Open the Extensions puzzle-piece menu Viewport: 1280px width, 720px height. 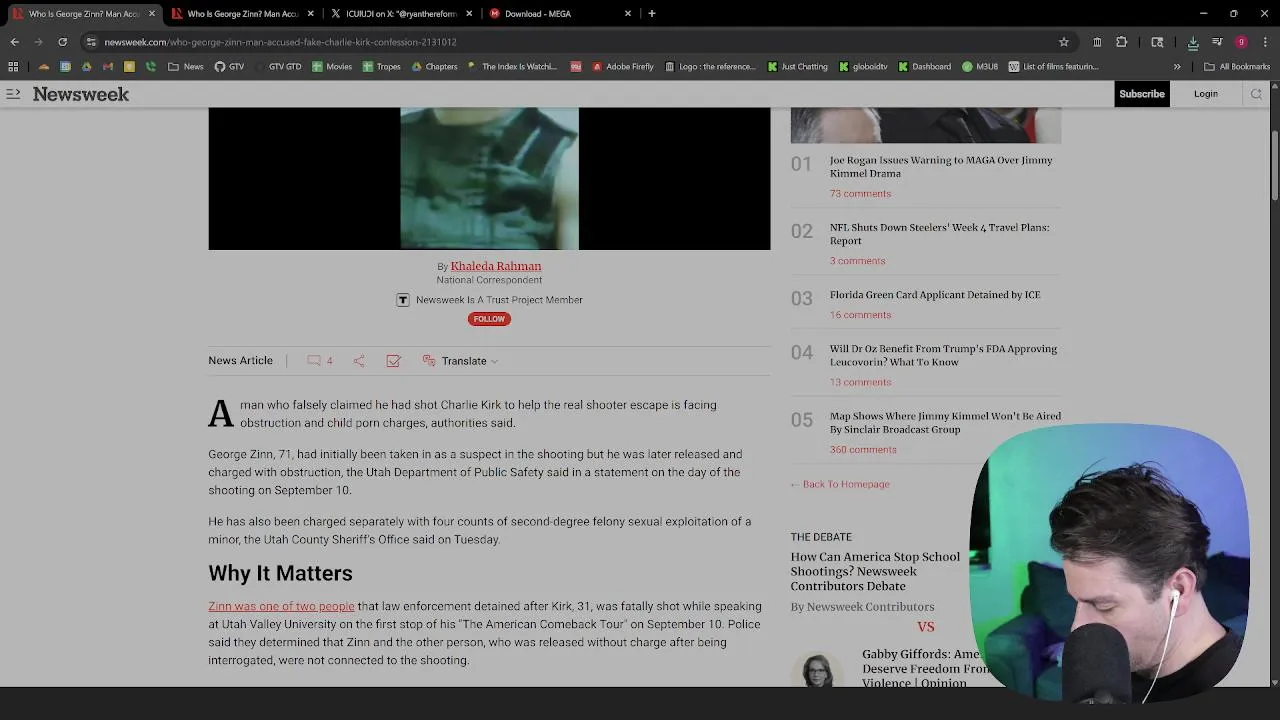(x=1121, y=42)
